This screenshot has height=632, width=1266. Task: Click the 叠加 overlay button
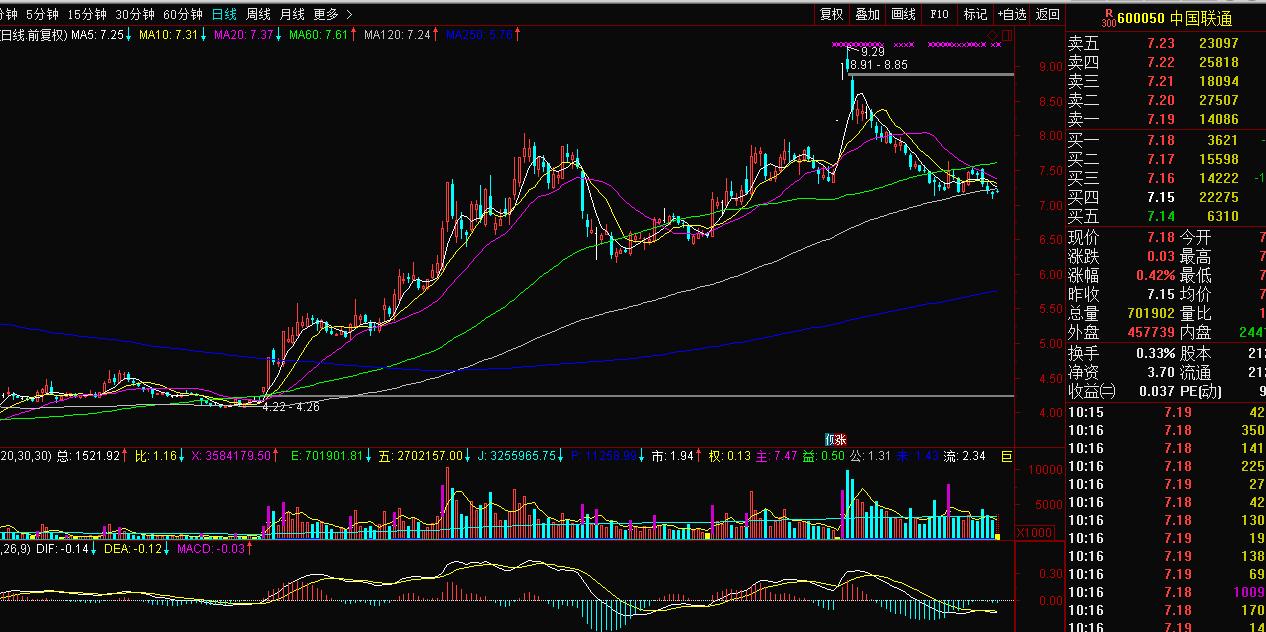point(867,14)
